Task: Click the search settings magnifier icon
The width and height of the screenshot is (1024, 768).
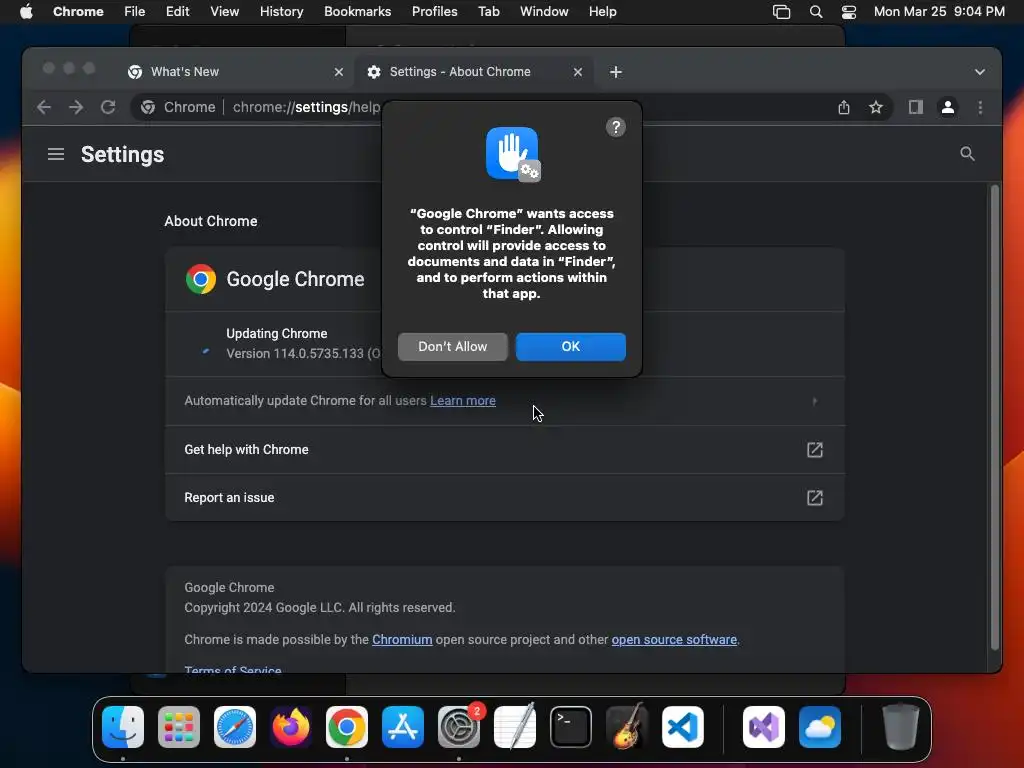Action: (967, 154)
